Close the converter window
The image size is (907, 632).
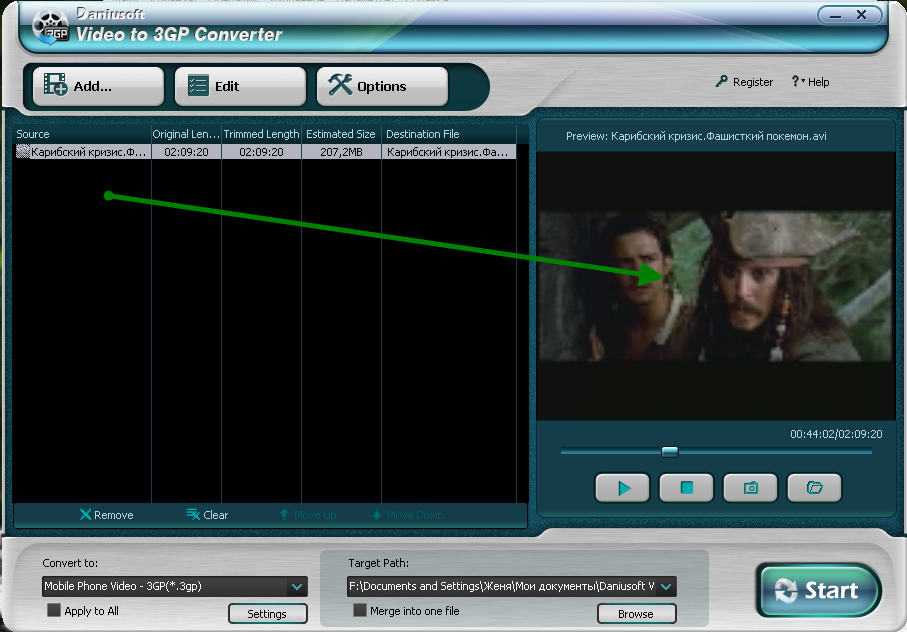coord(862,15)
